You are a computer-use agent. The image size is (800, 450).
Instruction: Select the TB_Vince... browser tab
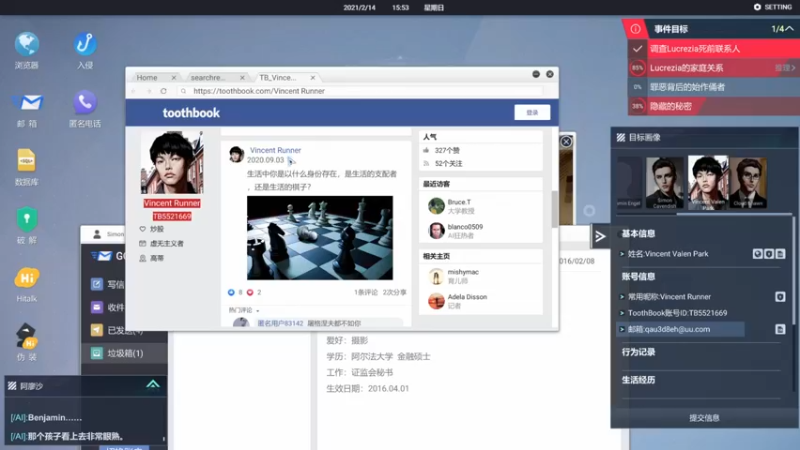(278, 78)
